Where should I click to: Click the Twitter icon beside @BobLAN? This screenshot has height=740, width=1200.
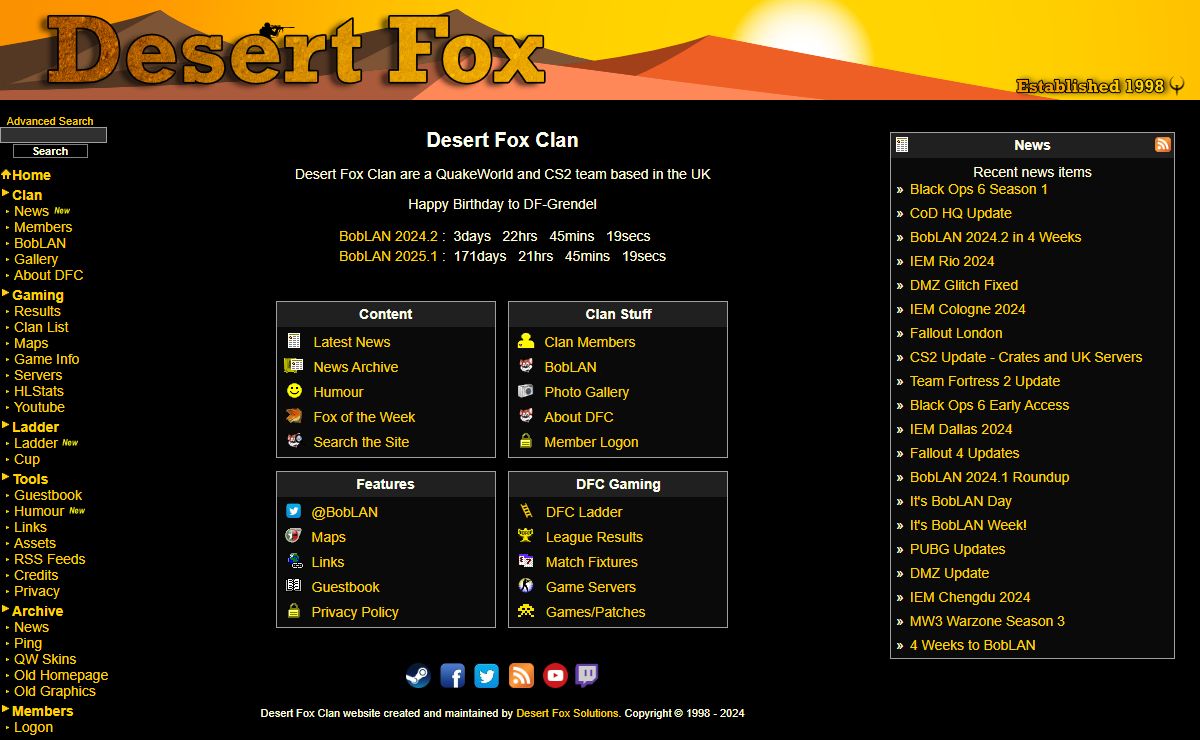coord(294,511)
